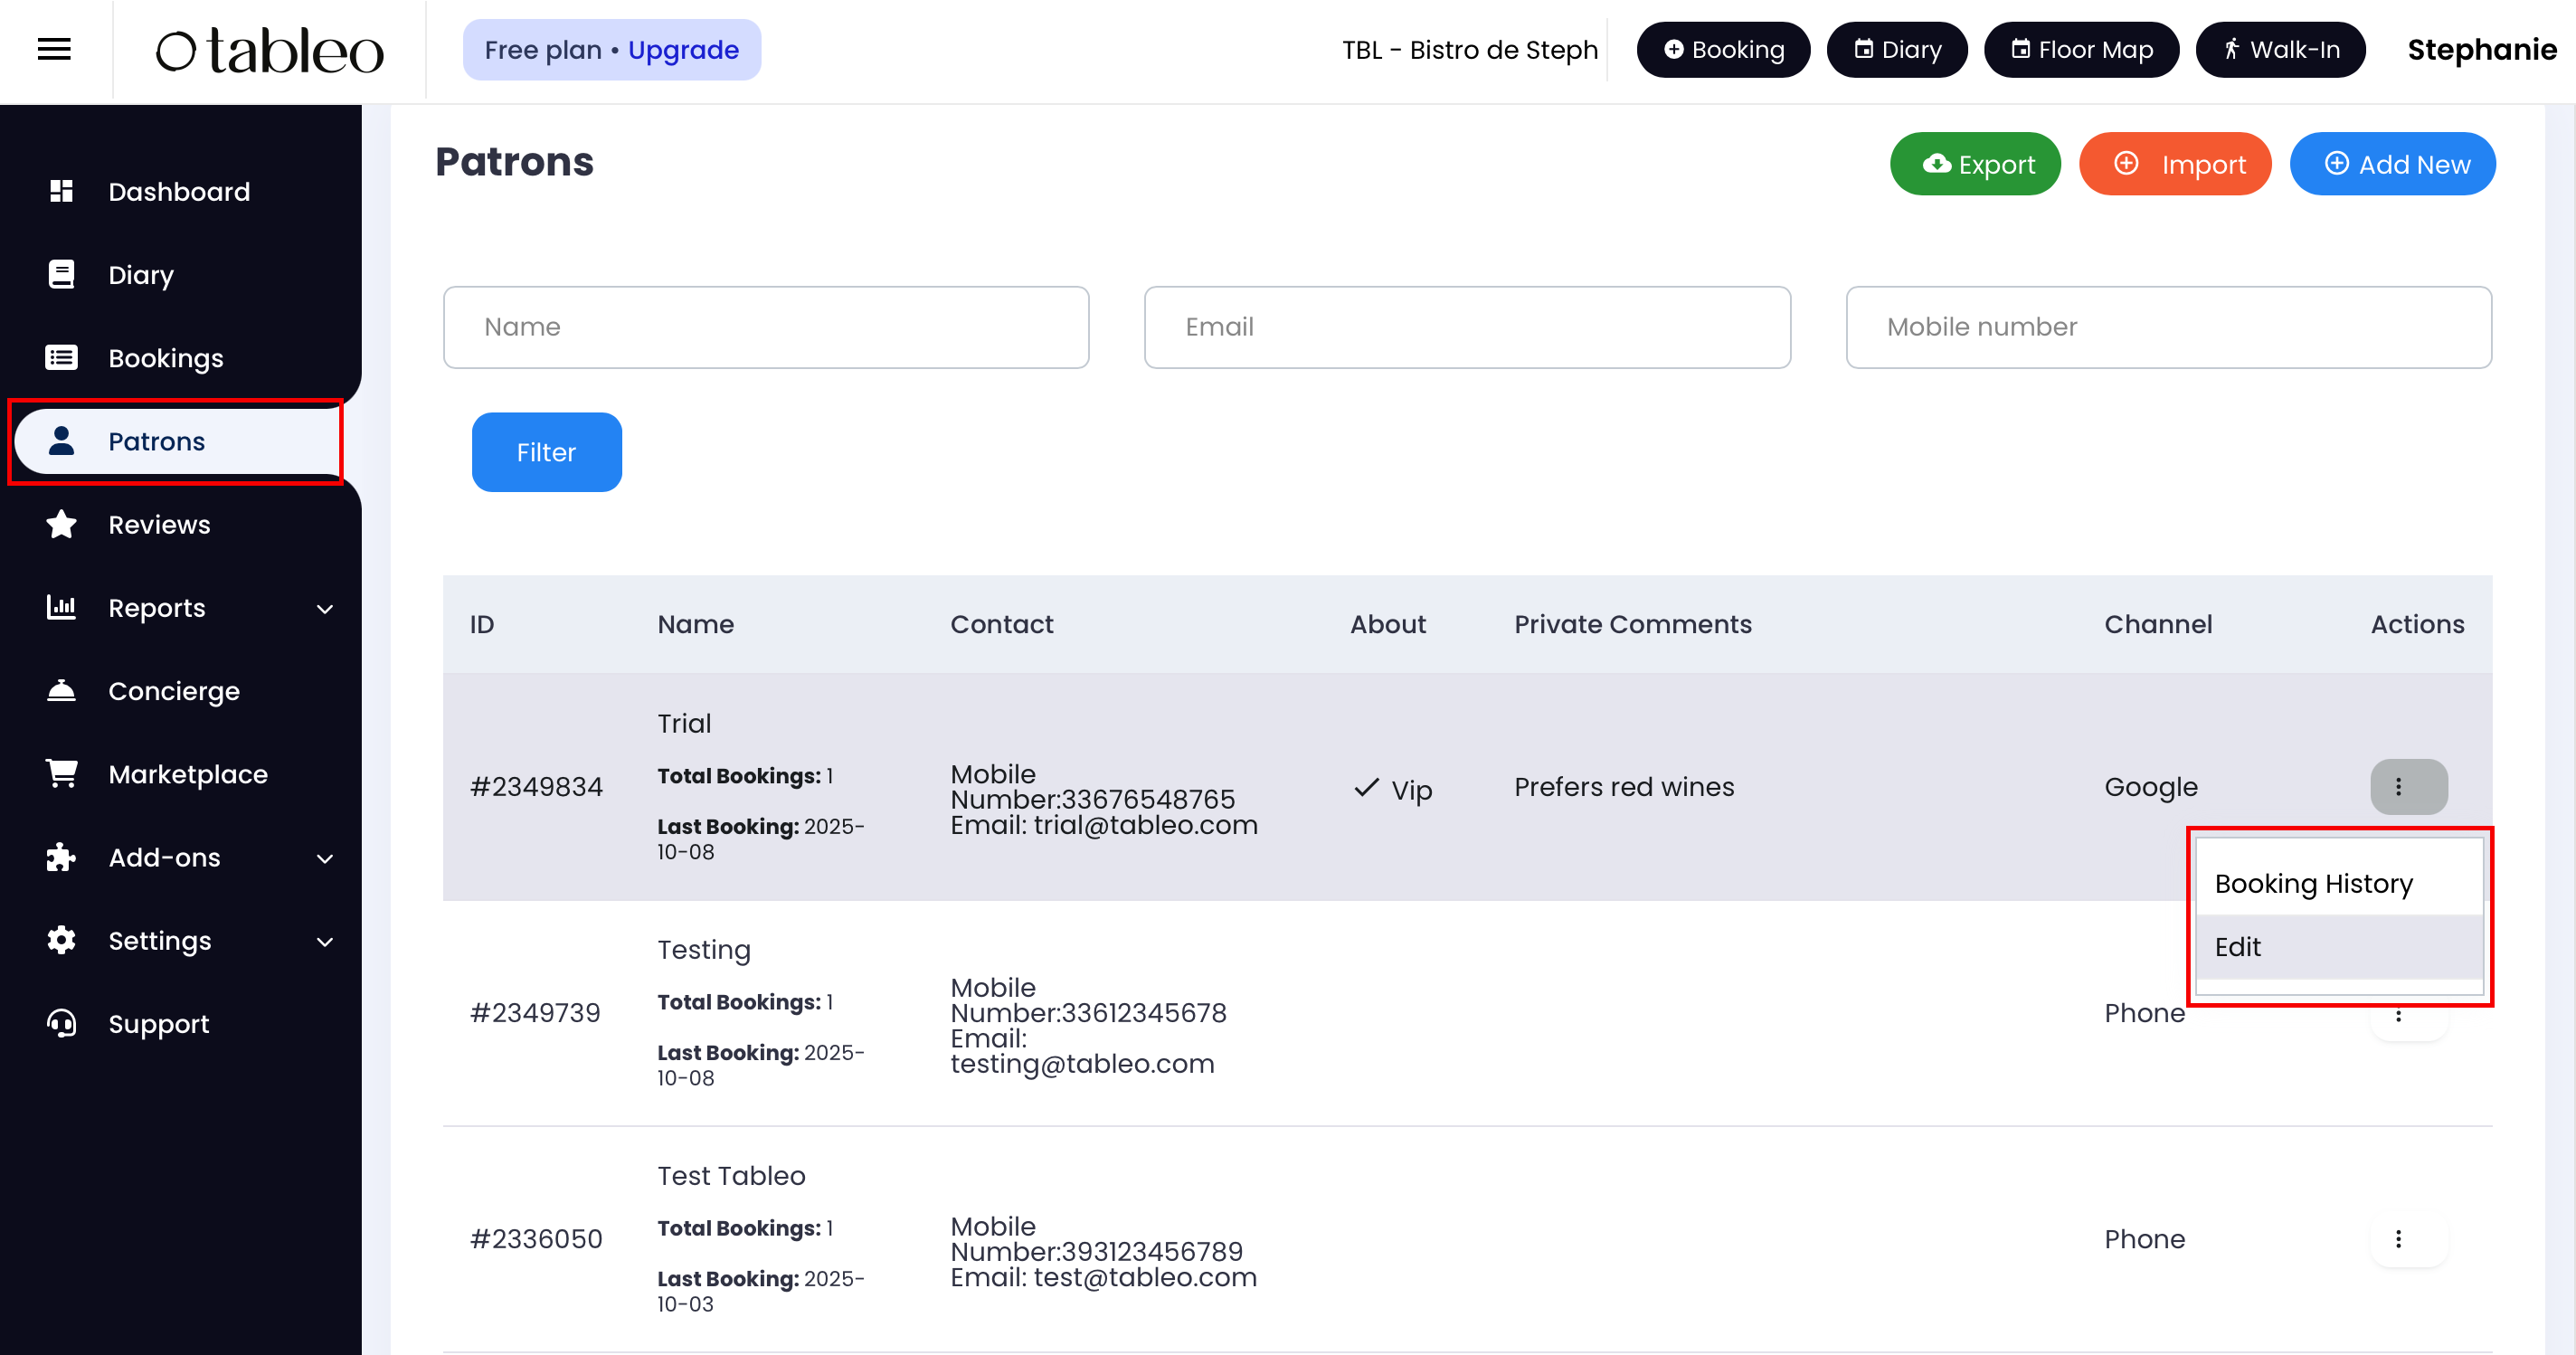Screen dimensions: 2576x1355
Task: Click into the Mobile number filter field
Action: point(2168,327)
